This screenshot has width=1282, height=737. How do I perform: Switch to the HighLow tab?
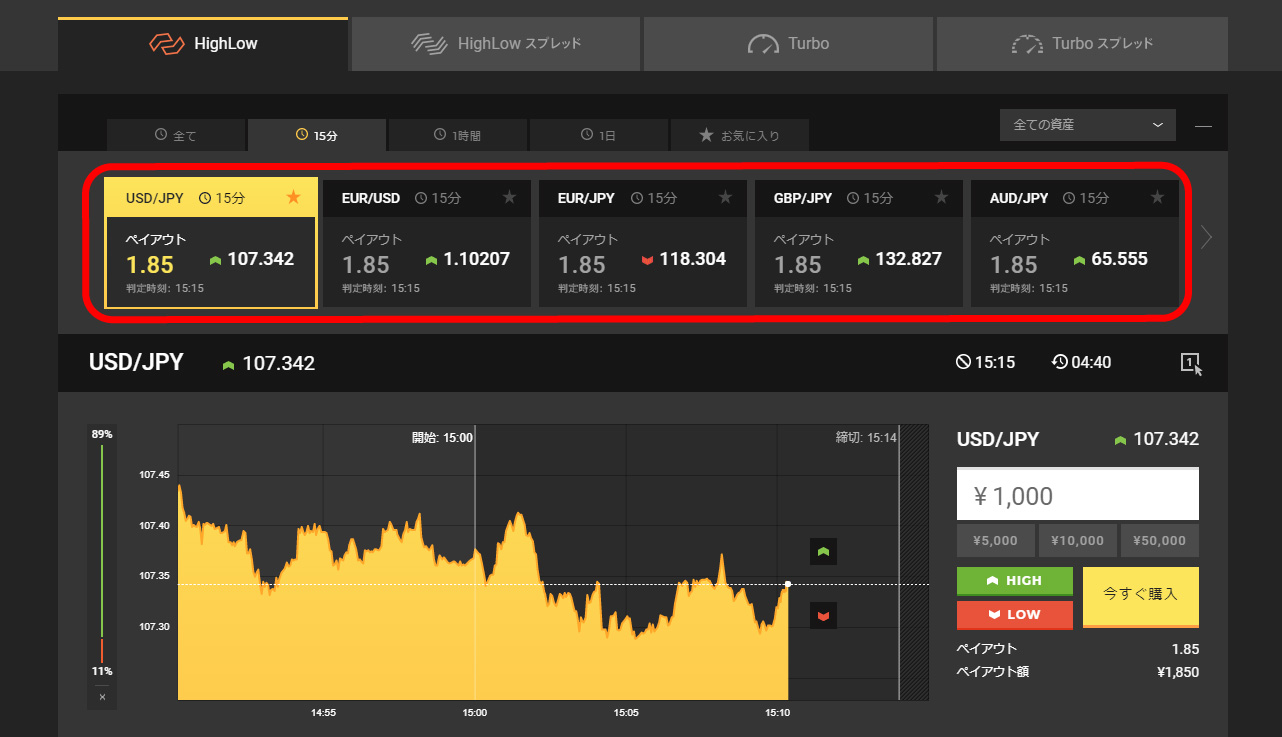click(x=203, y=44)
